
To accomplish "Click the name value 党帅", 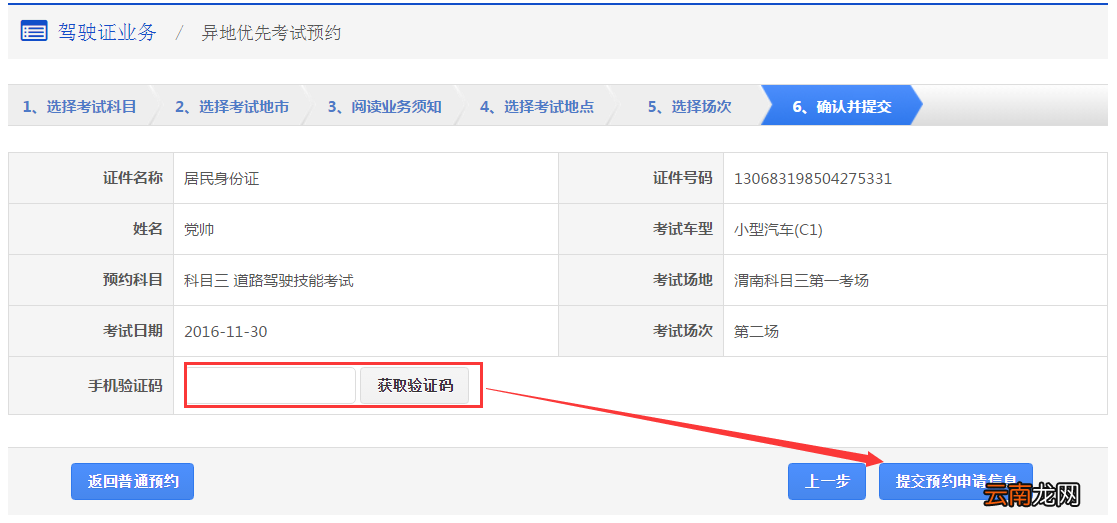I will coord(199,229).
